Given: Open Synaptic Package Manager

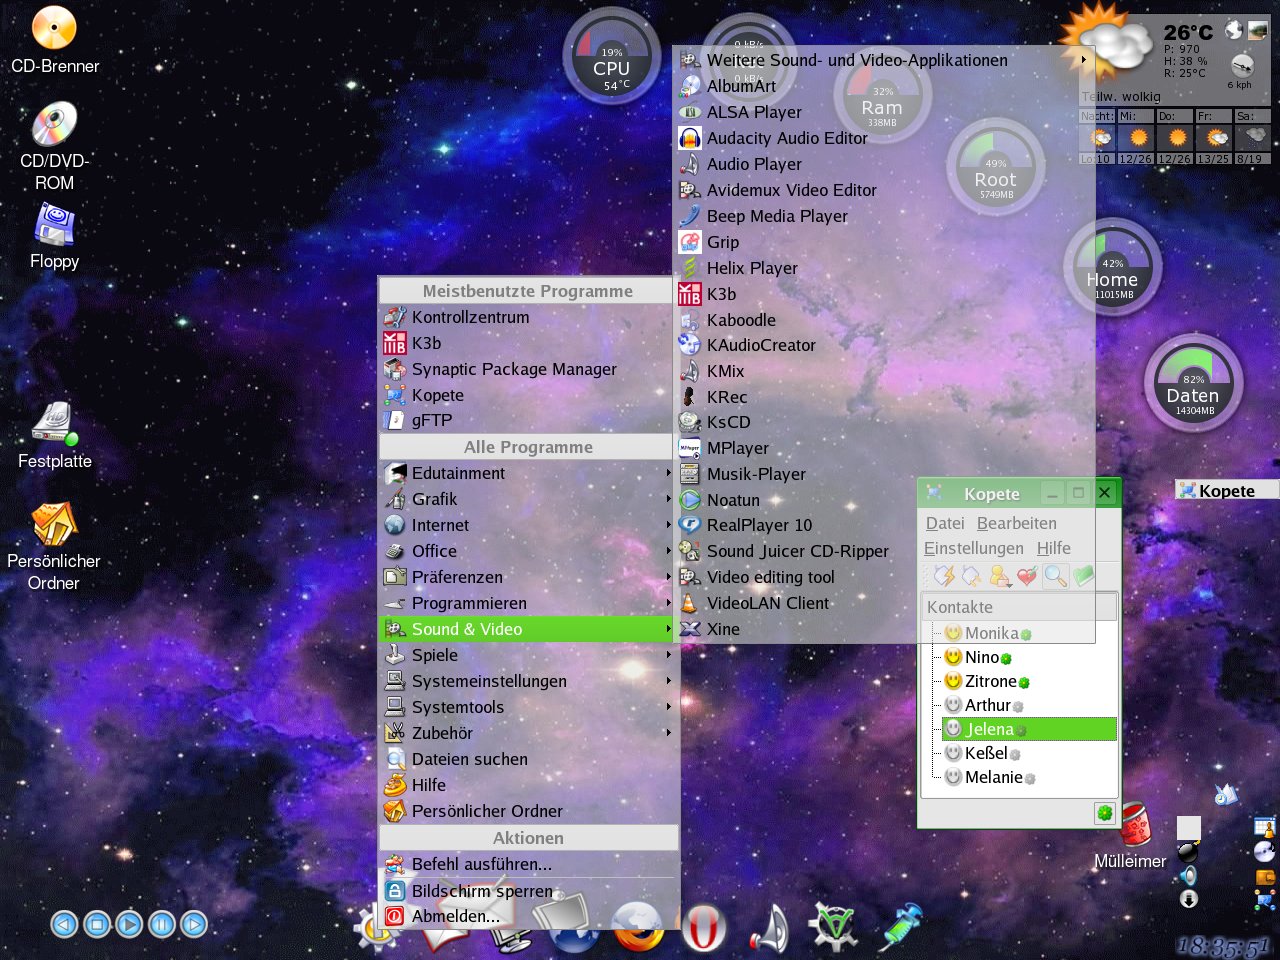Looking at the screenshot, I should pos(528,369).
